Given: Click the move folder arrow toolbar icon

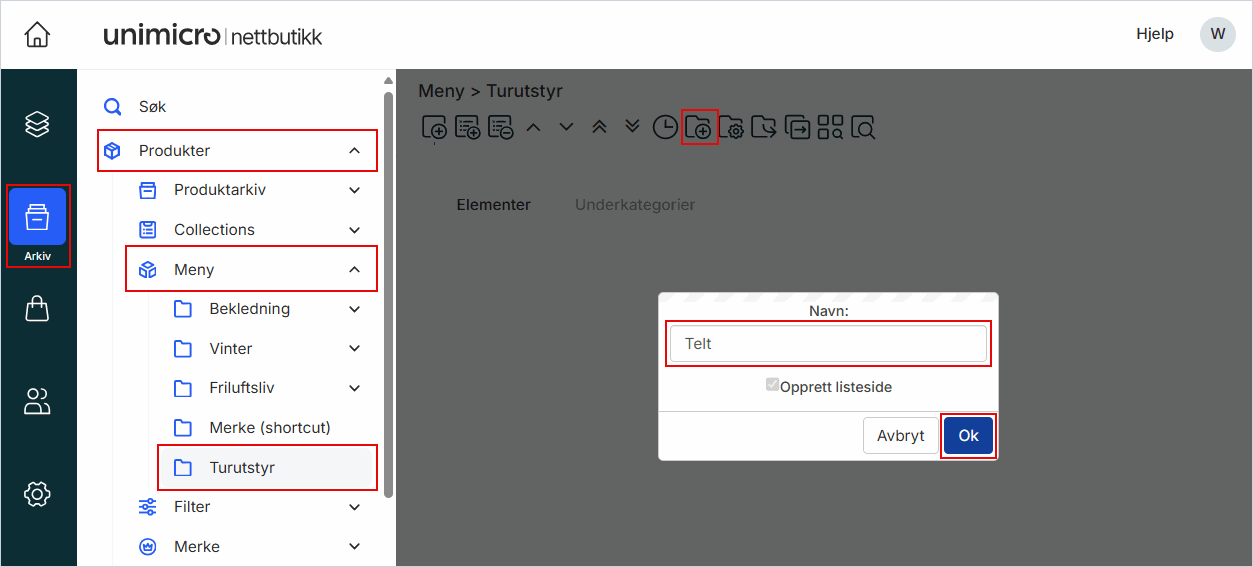Looking at the screenshot, I should point(764,128).
